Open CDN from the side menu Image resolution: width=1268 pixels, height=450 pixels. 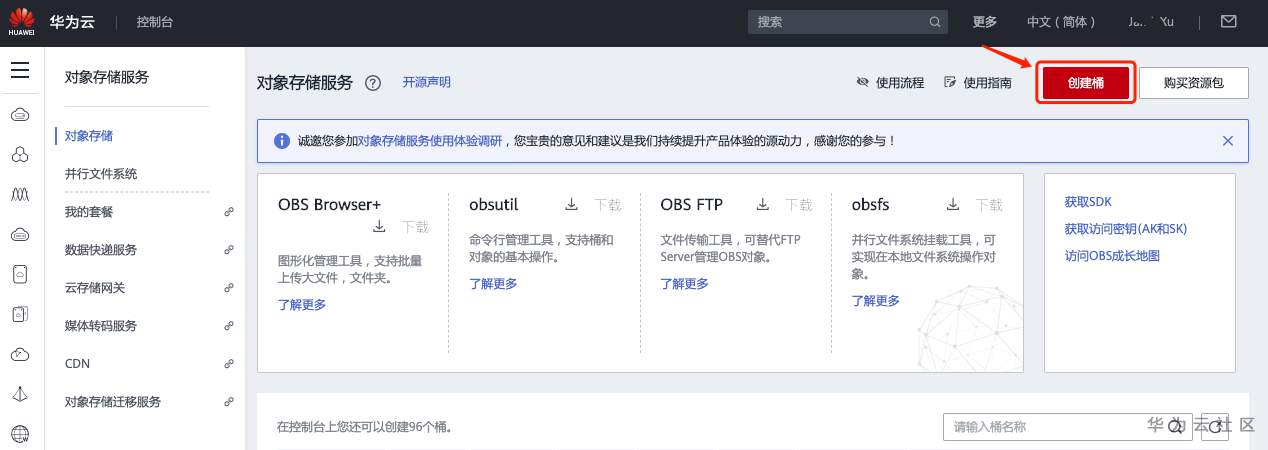tap(77, 364)
